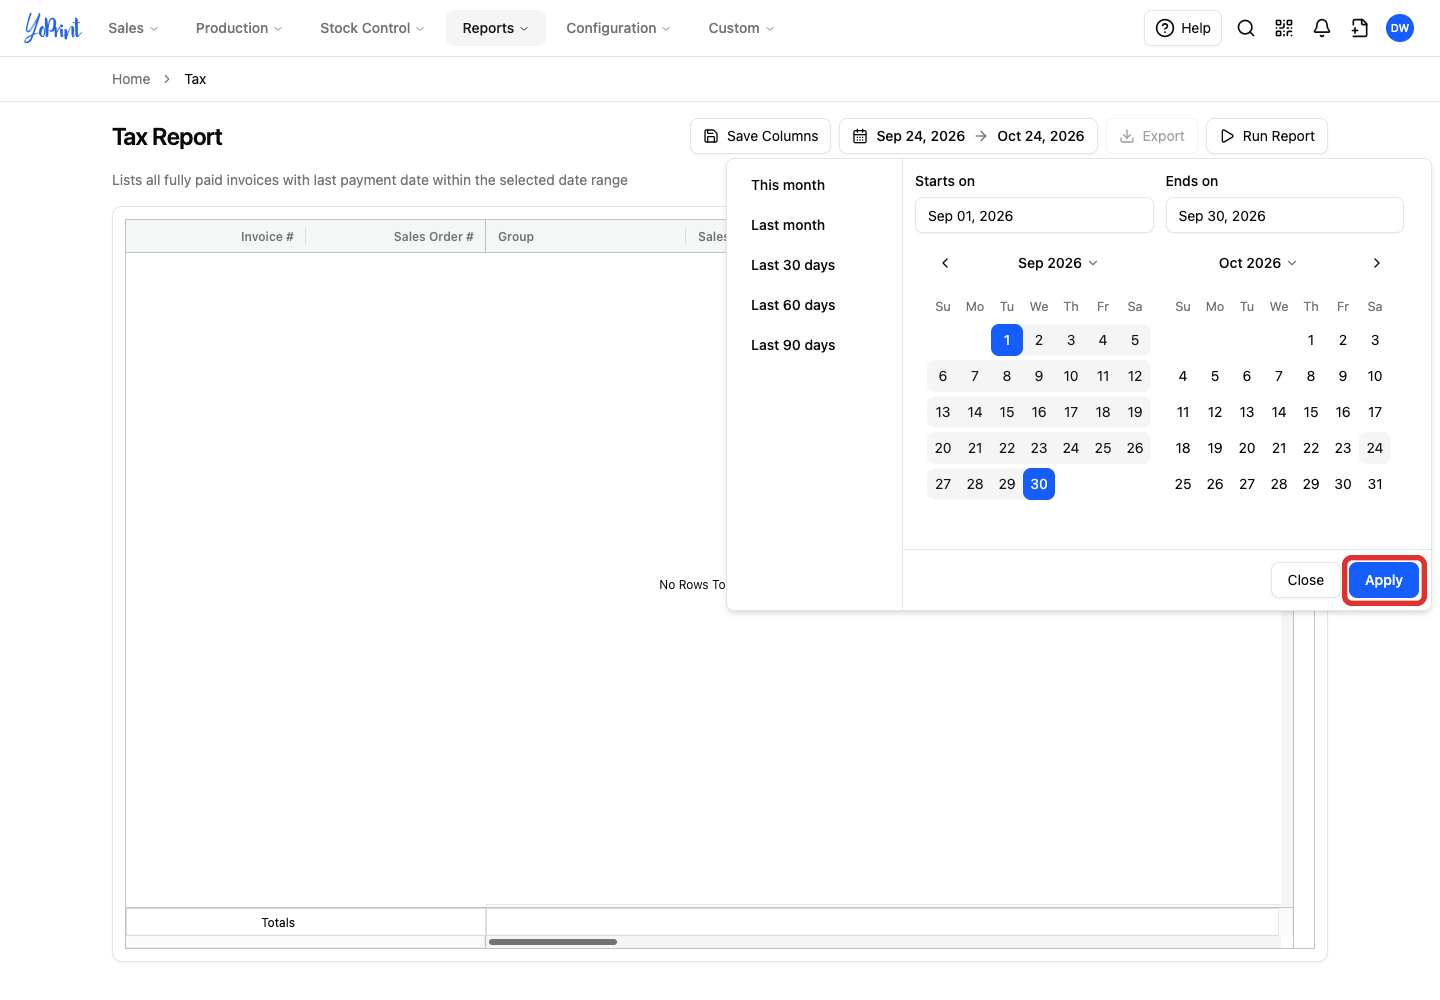Expand the Custom menu

tap(741, 28)
